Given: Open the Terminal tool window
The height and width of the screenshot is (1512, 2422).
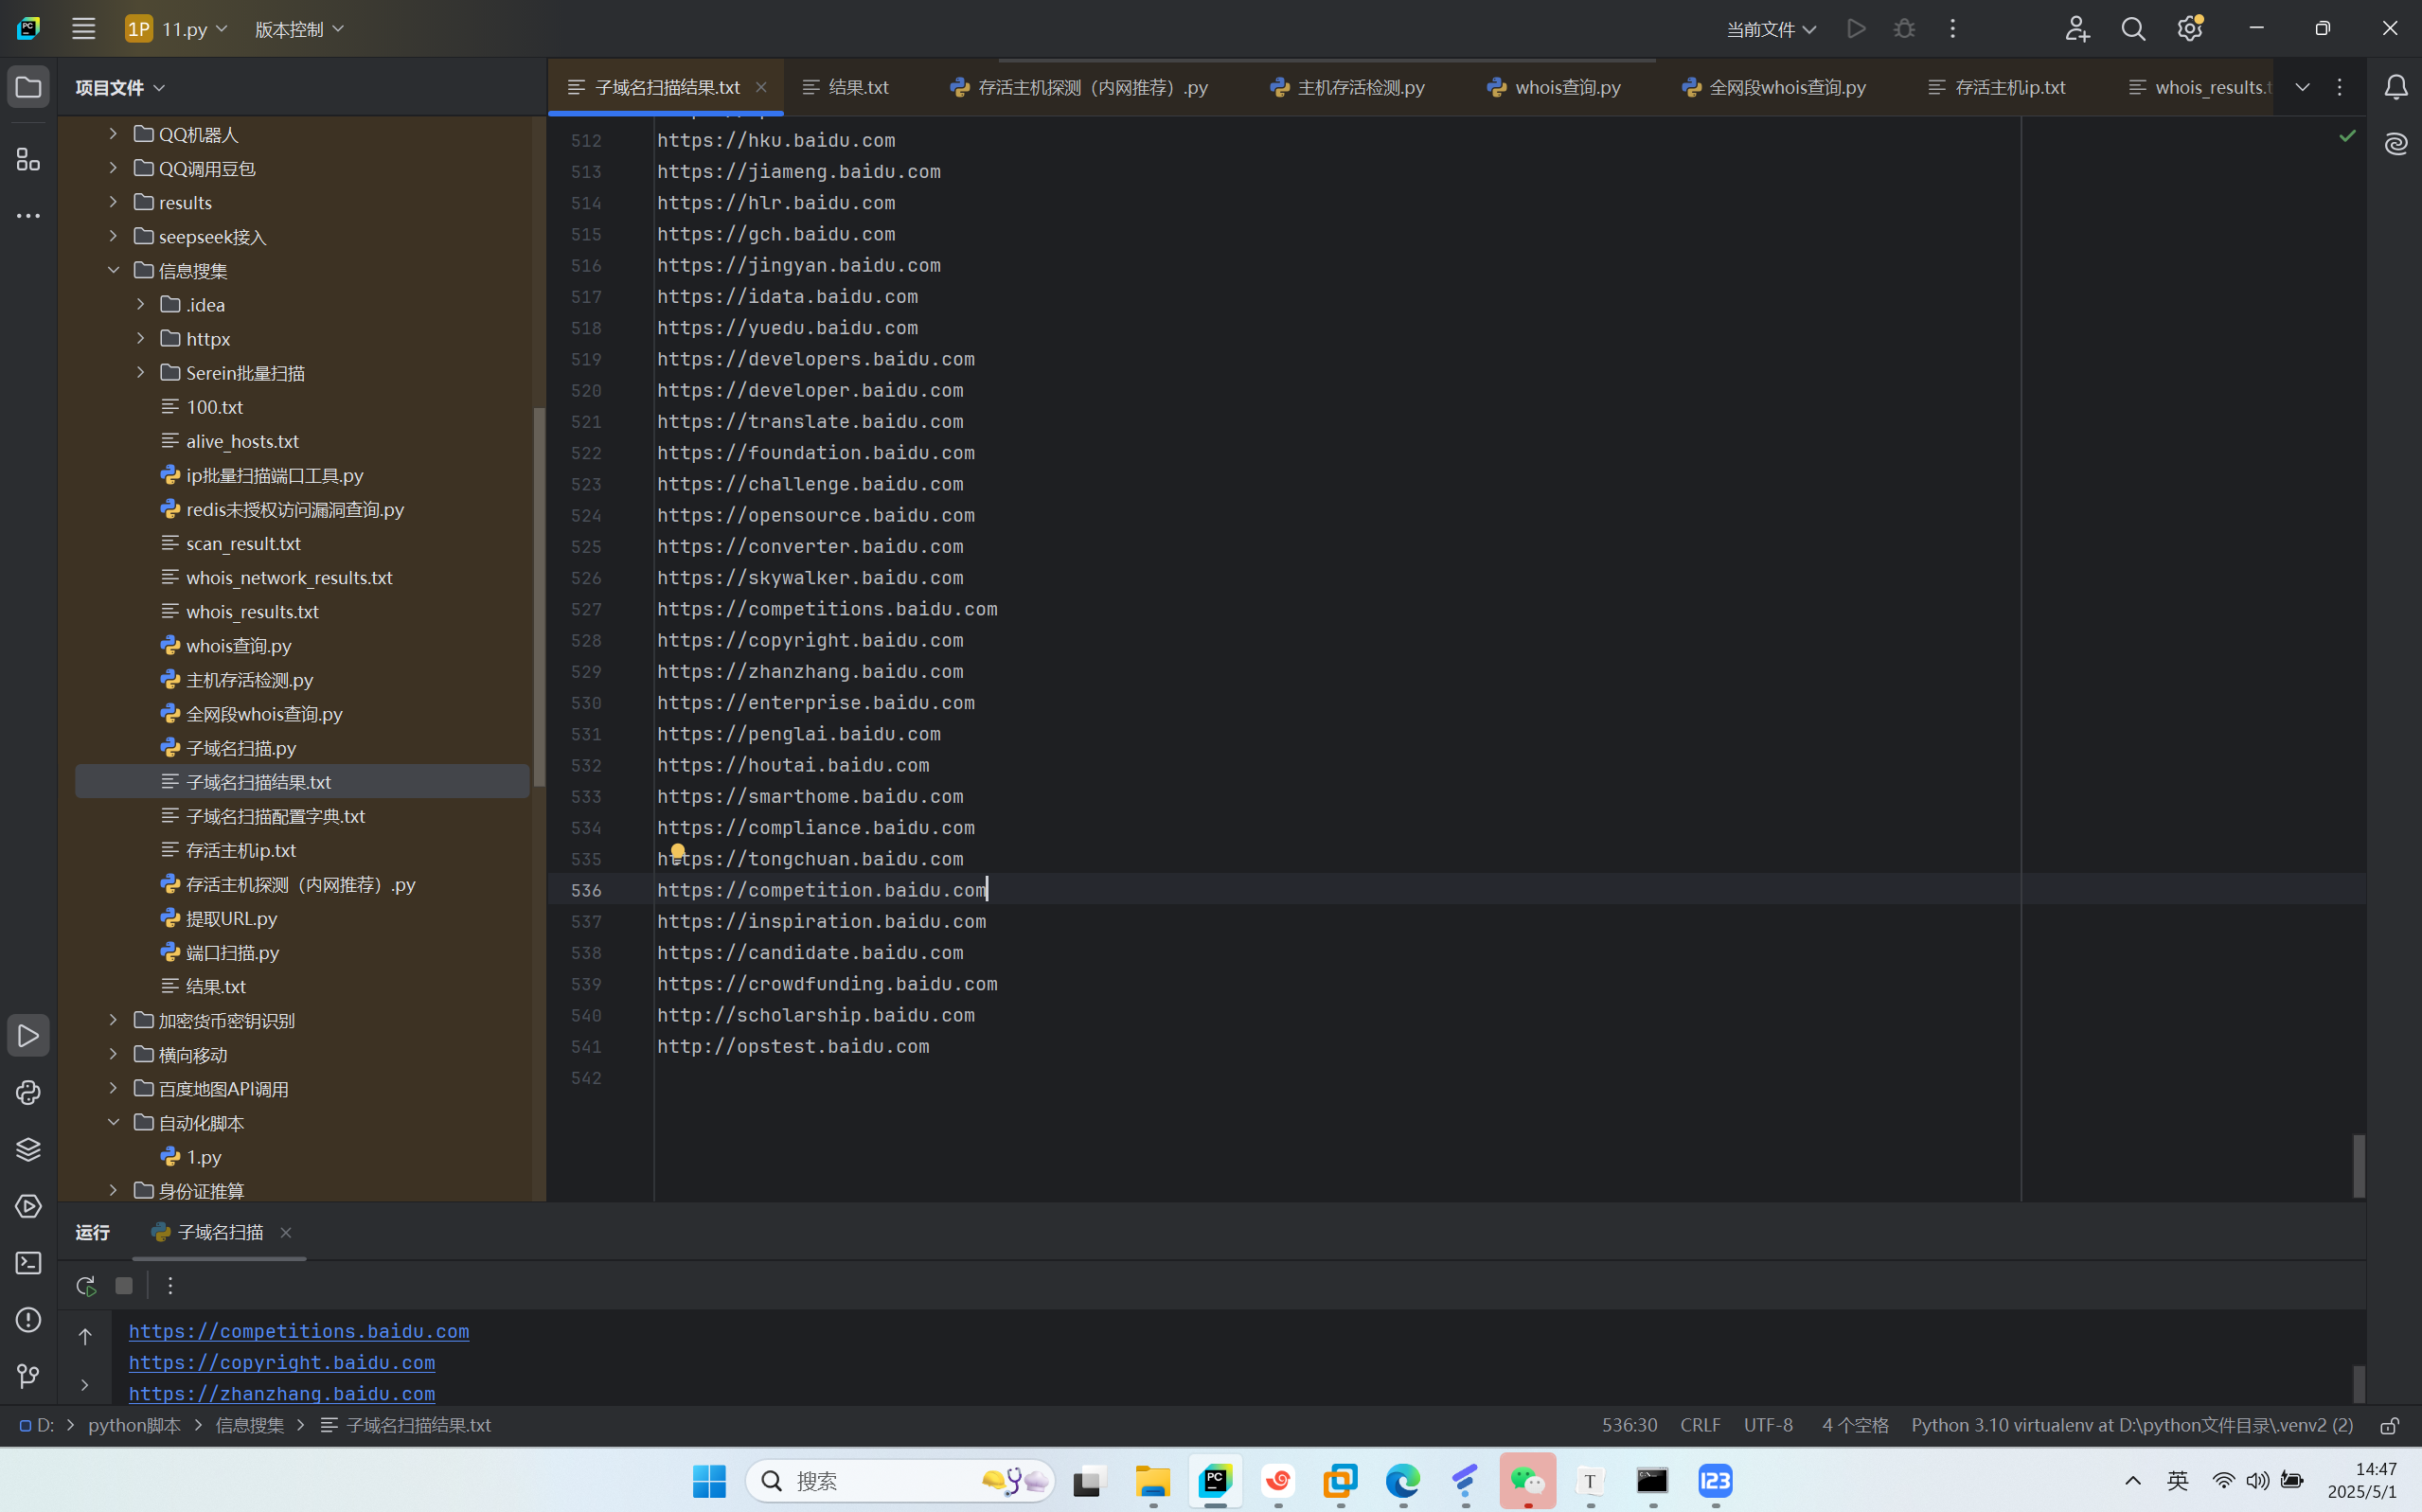Looking at the screenshot, I should (x=28, y=1263).
